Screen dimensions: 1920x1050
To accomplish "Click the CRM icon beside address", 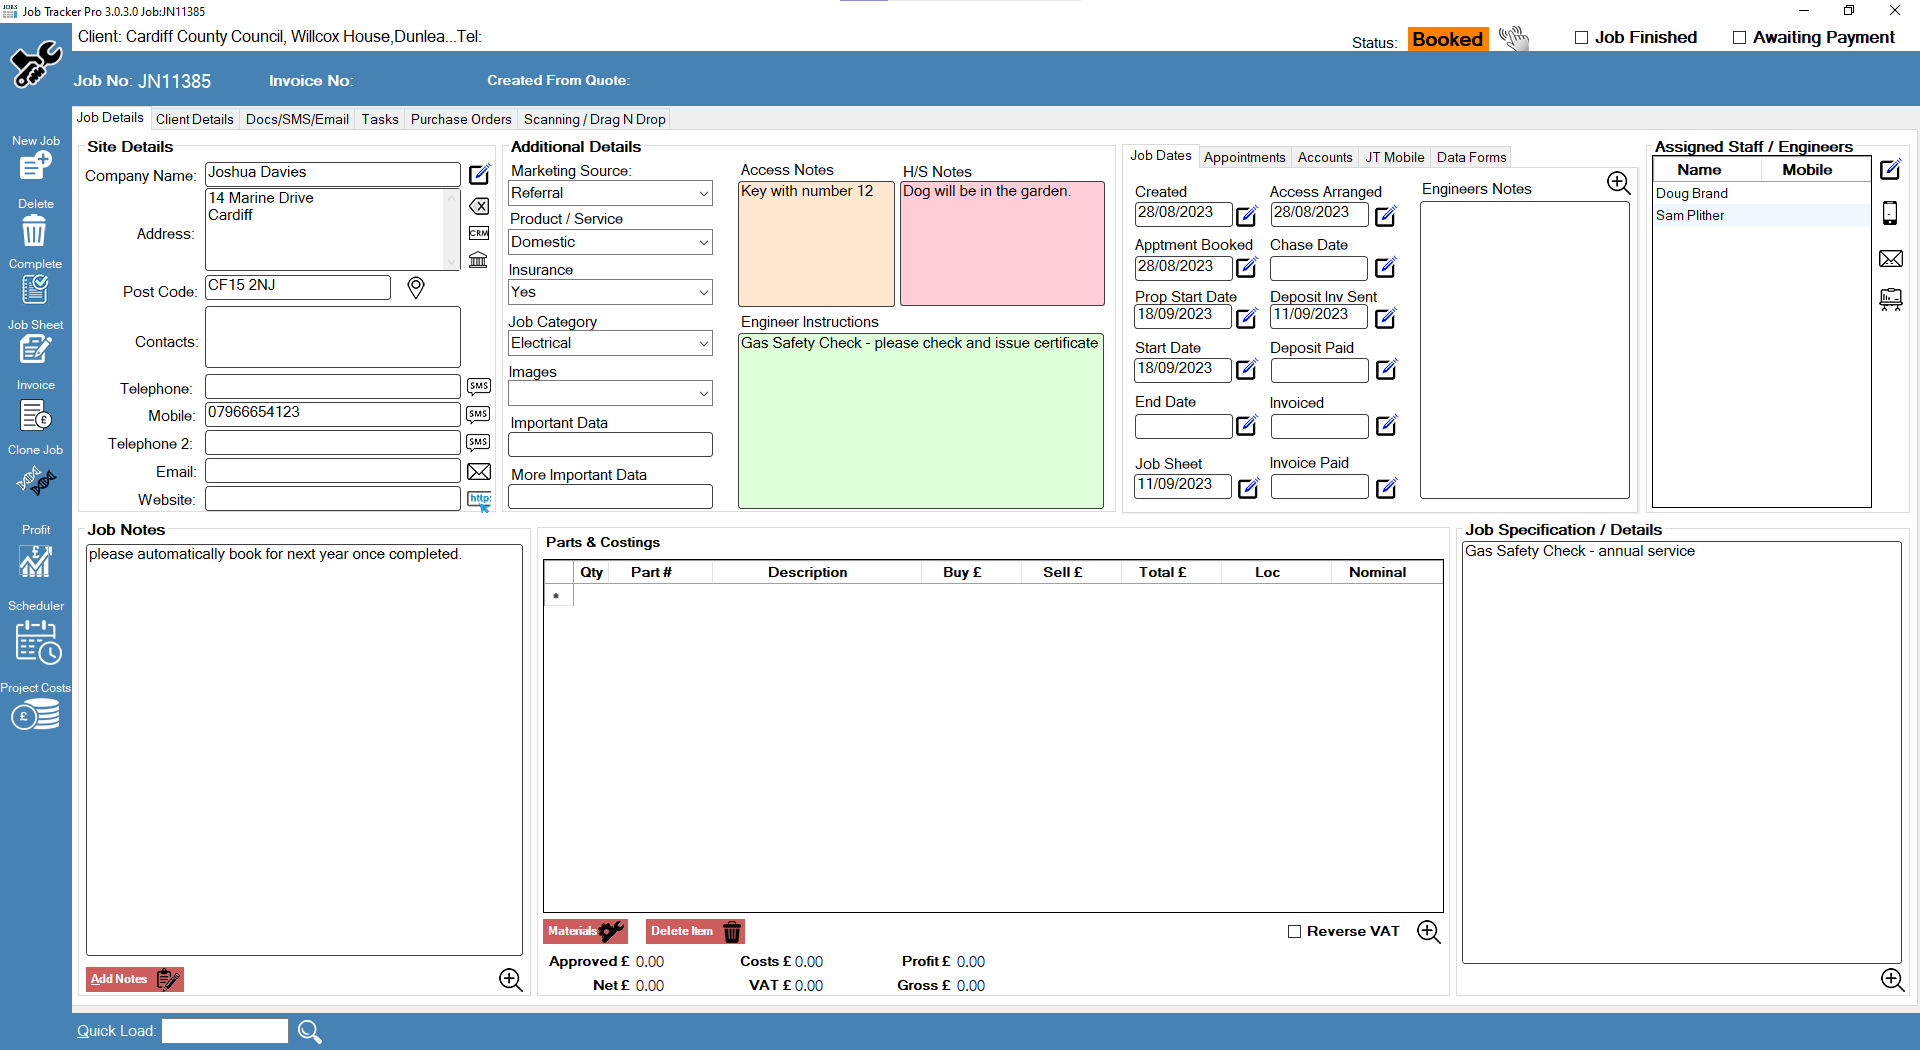I will (479, 233).
